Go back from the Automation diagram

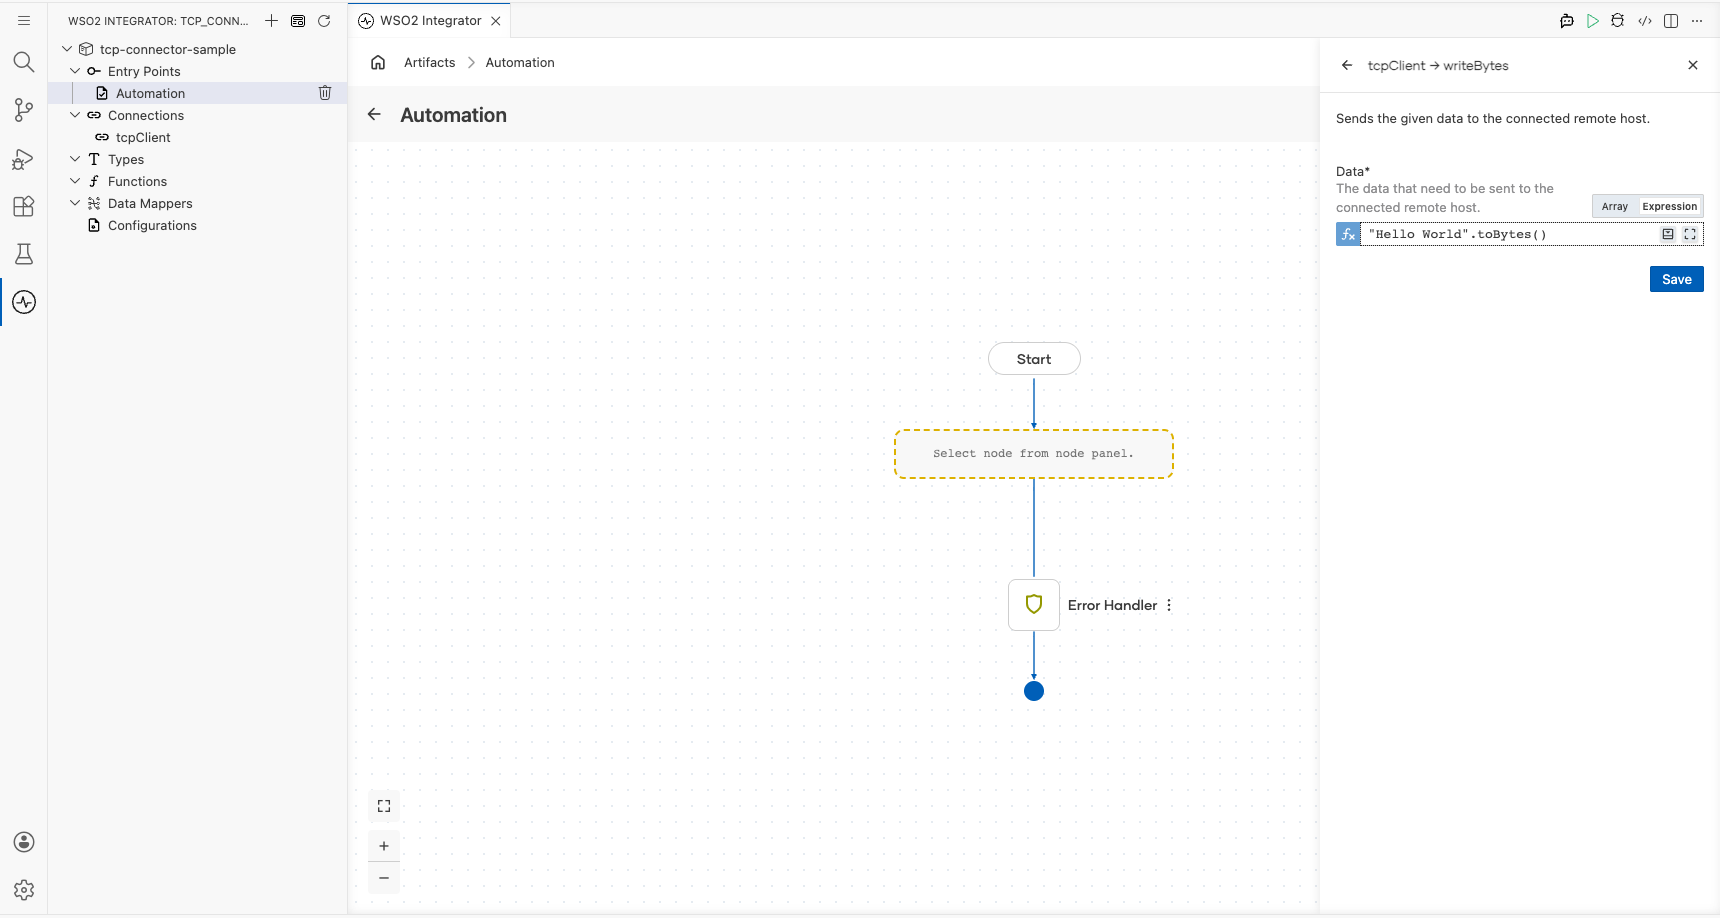[374, 114]
